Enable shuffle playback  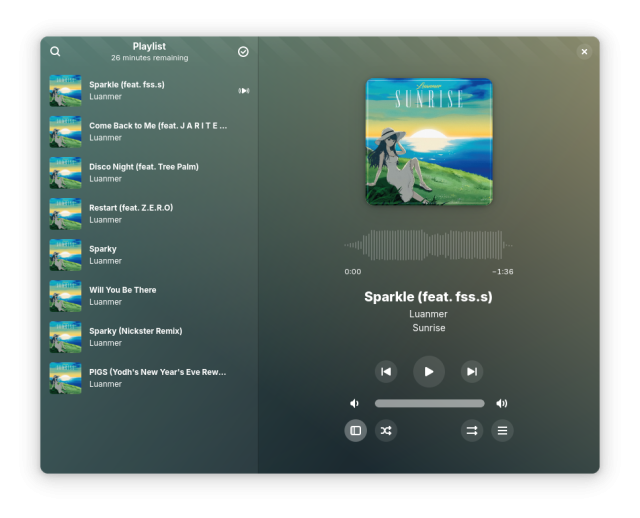[386, 431]
